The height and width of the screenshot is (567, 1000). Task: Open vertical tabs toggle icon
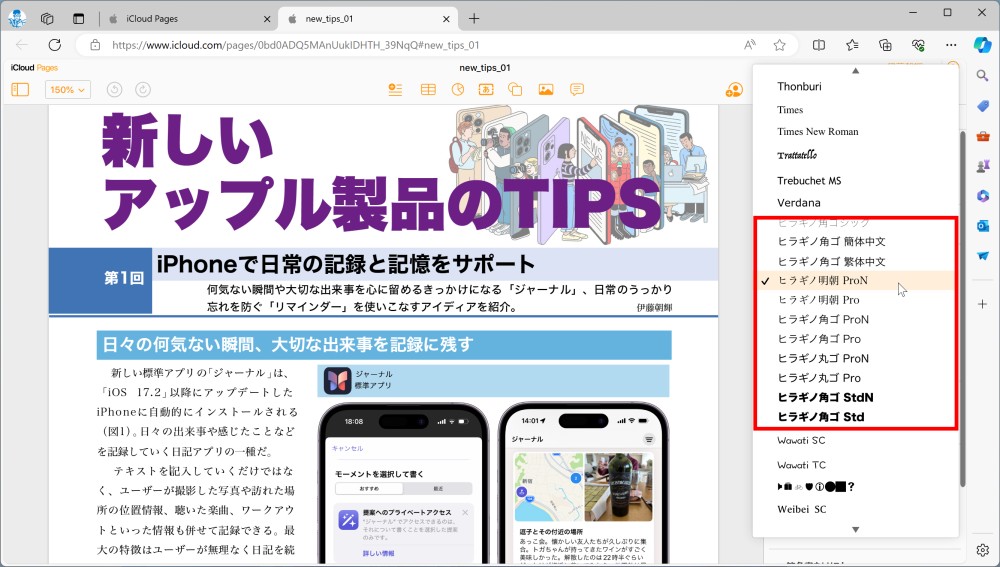click(78, 18)
